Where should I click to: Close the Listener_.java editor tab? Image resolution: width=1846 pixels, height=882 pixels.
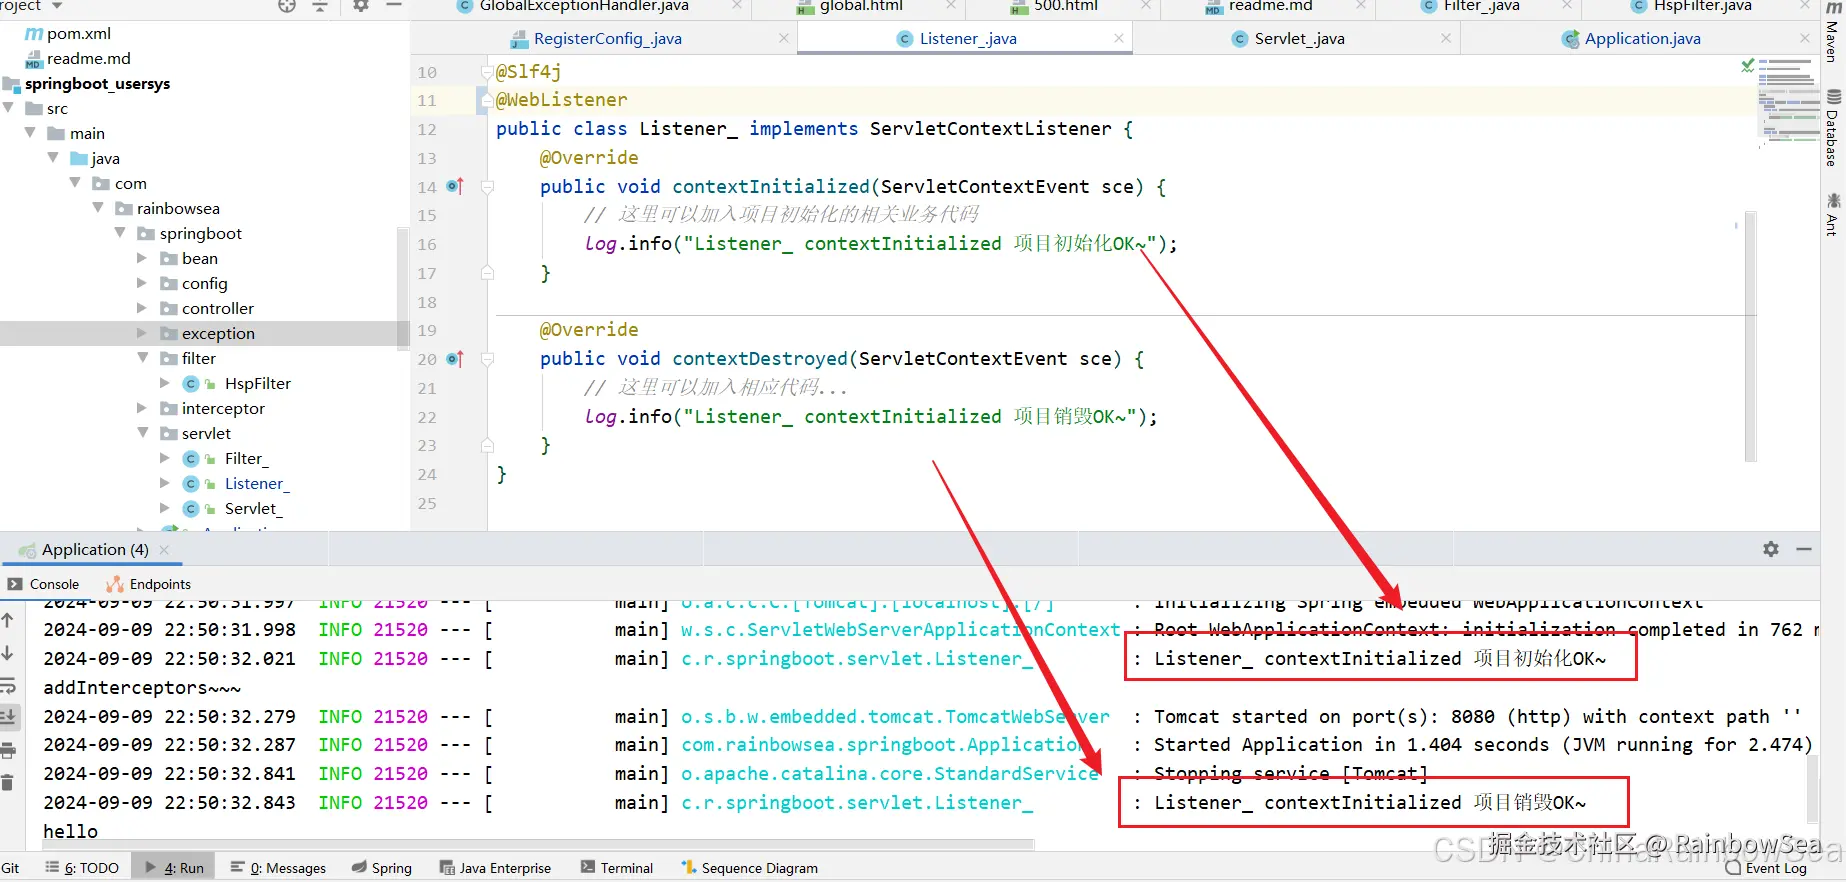pos(1119,38)
